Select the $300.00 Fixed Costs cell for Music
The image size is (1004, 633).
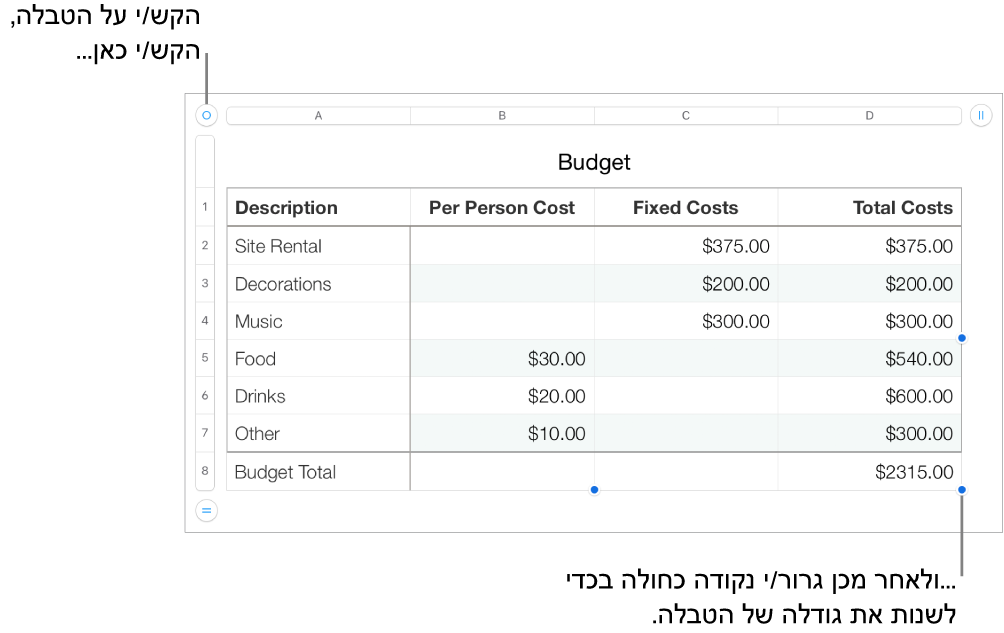click(686, 321)
